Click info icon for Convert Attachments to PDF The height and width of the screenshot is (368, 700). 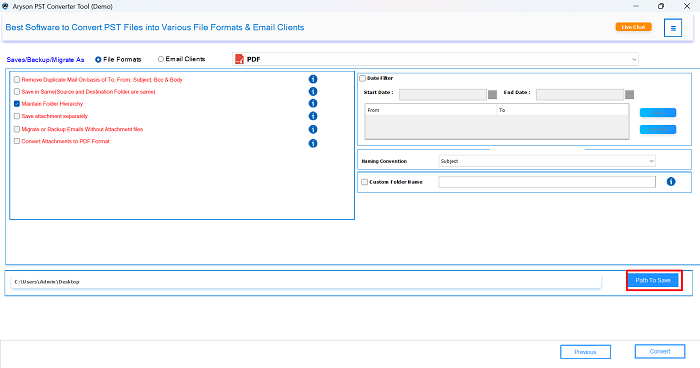click(313, 143)
